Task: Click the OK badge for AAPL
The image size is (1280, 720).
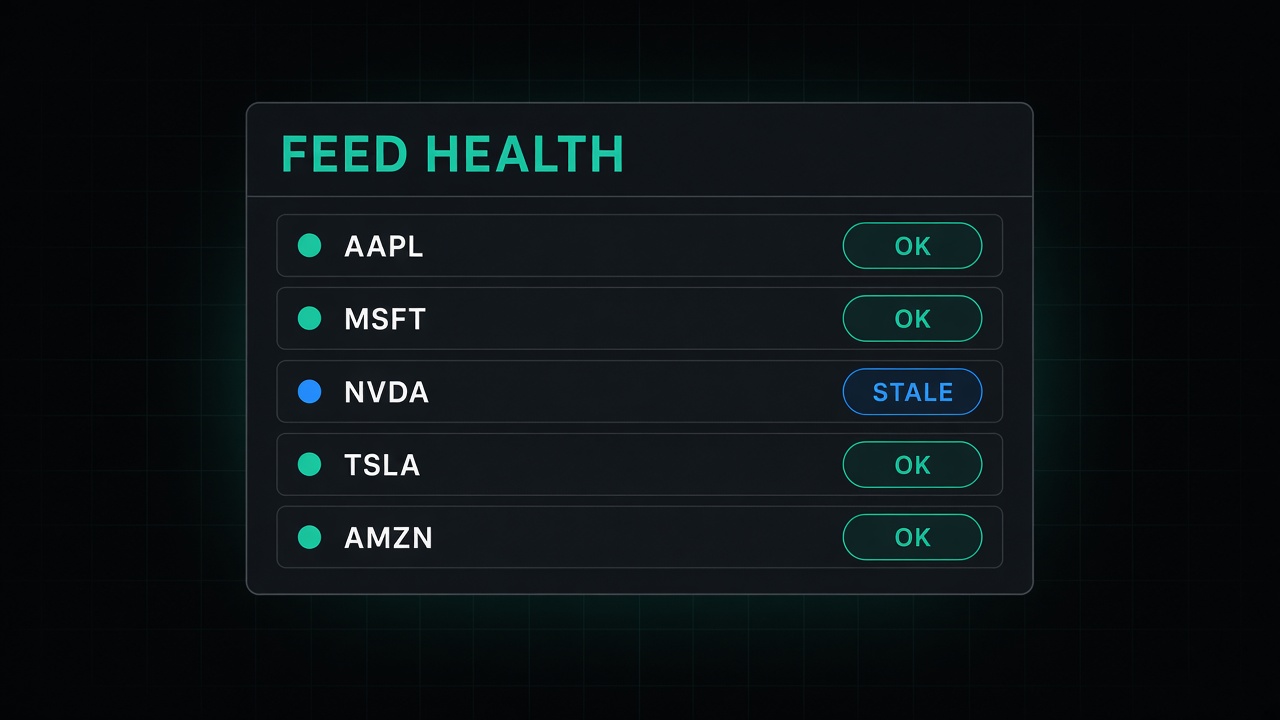Action: tap(912, 245)
